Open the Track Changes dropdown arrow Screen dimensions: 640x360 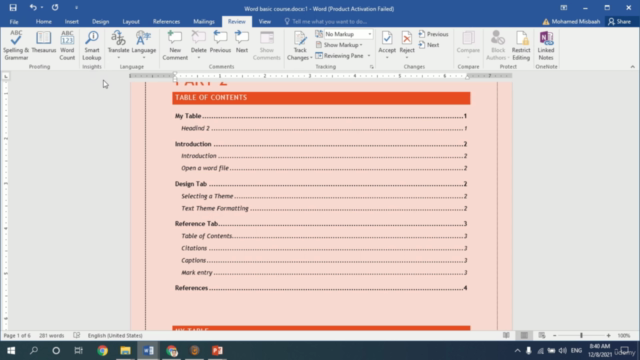pyautogui.click(x=311, y=58)
